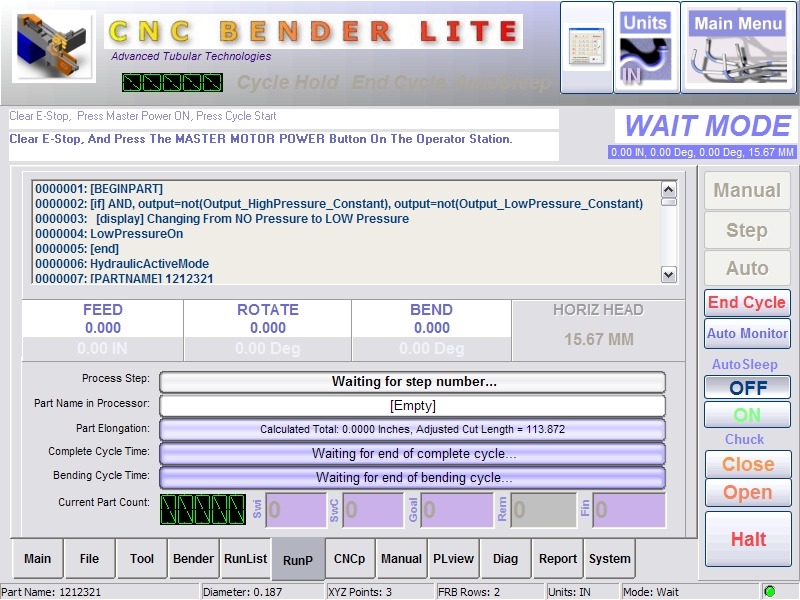The height and width of the screenshot is (600, 800).
Task: Open the Diag tab
Action: (x=506, y=559)
